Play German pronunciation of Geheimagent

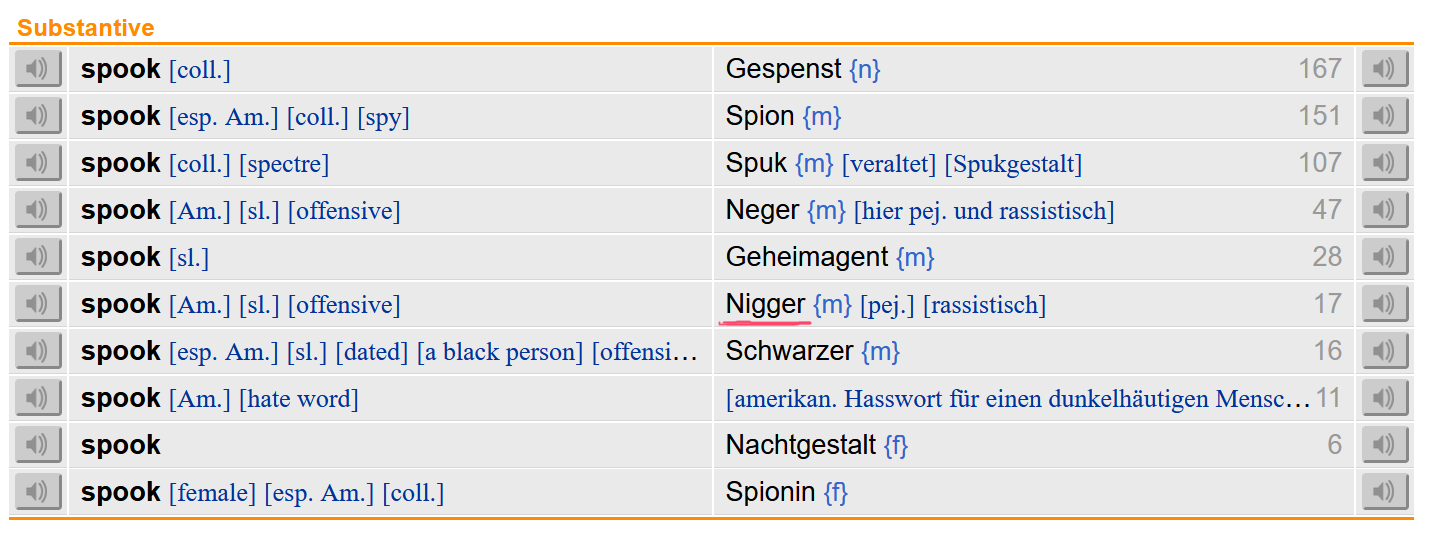coord(1385,257)
